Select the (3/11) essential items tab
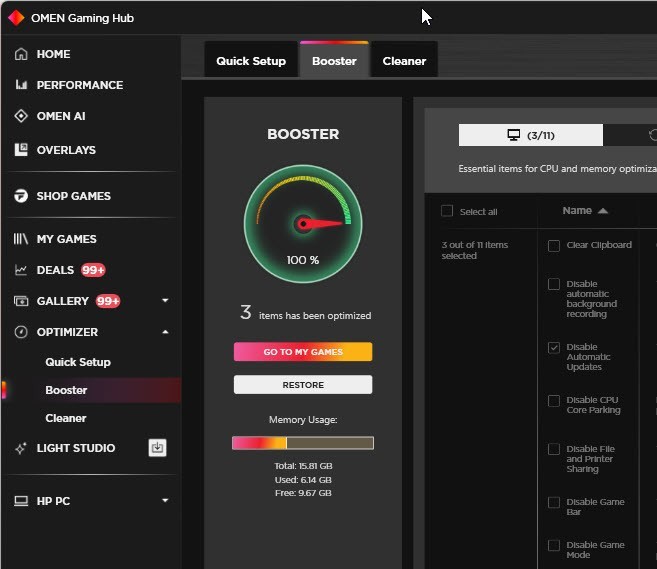The image size is (657, 569). click(530, 135)
